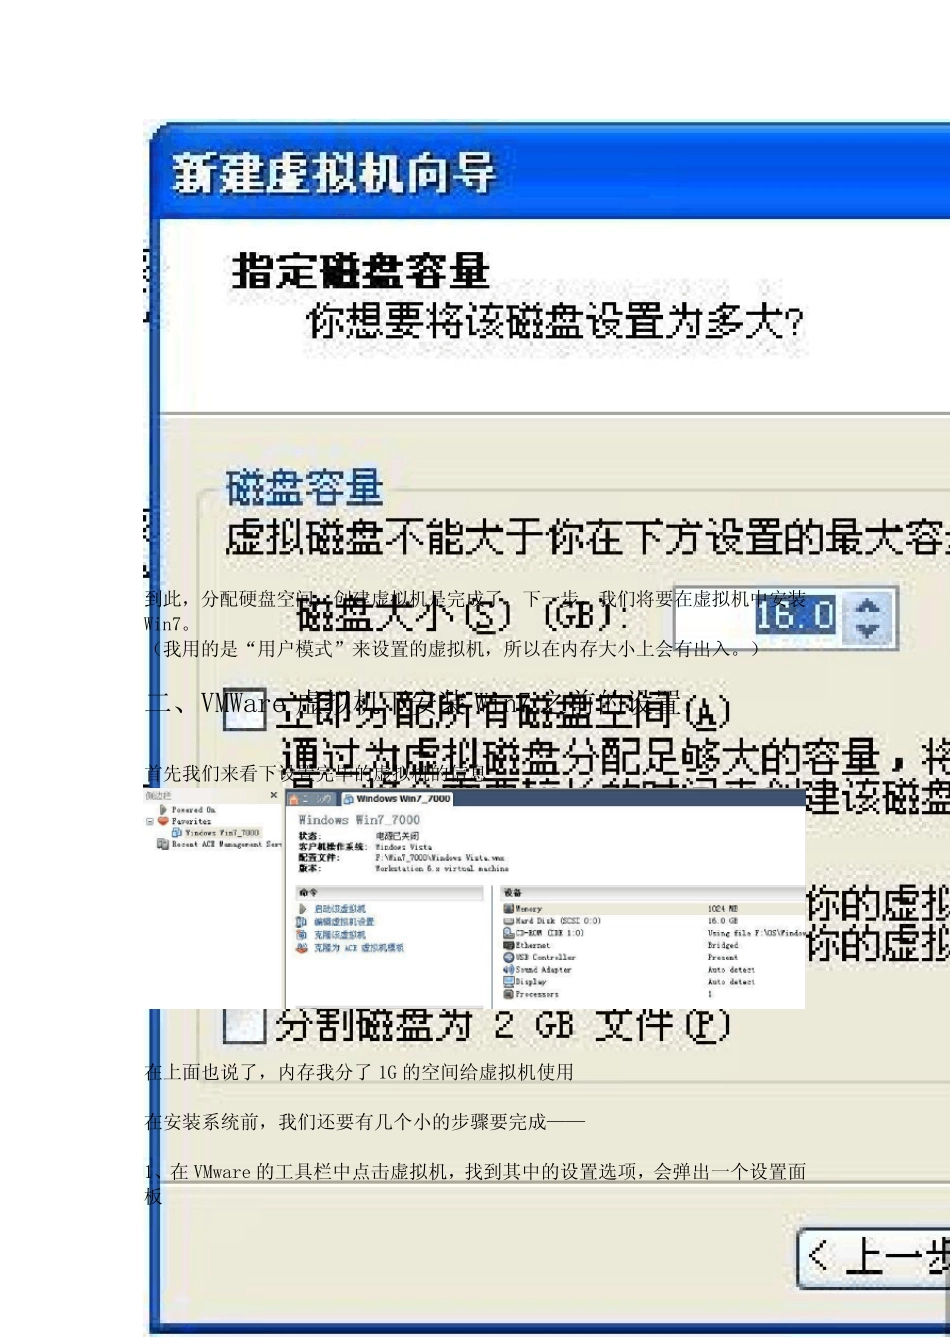The height and width of the screenshot is (1344, 950).
Task: Click the Sound Adapter speaker icon
Action: pyautogui.click(x=508, y=969)
